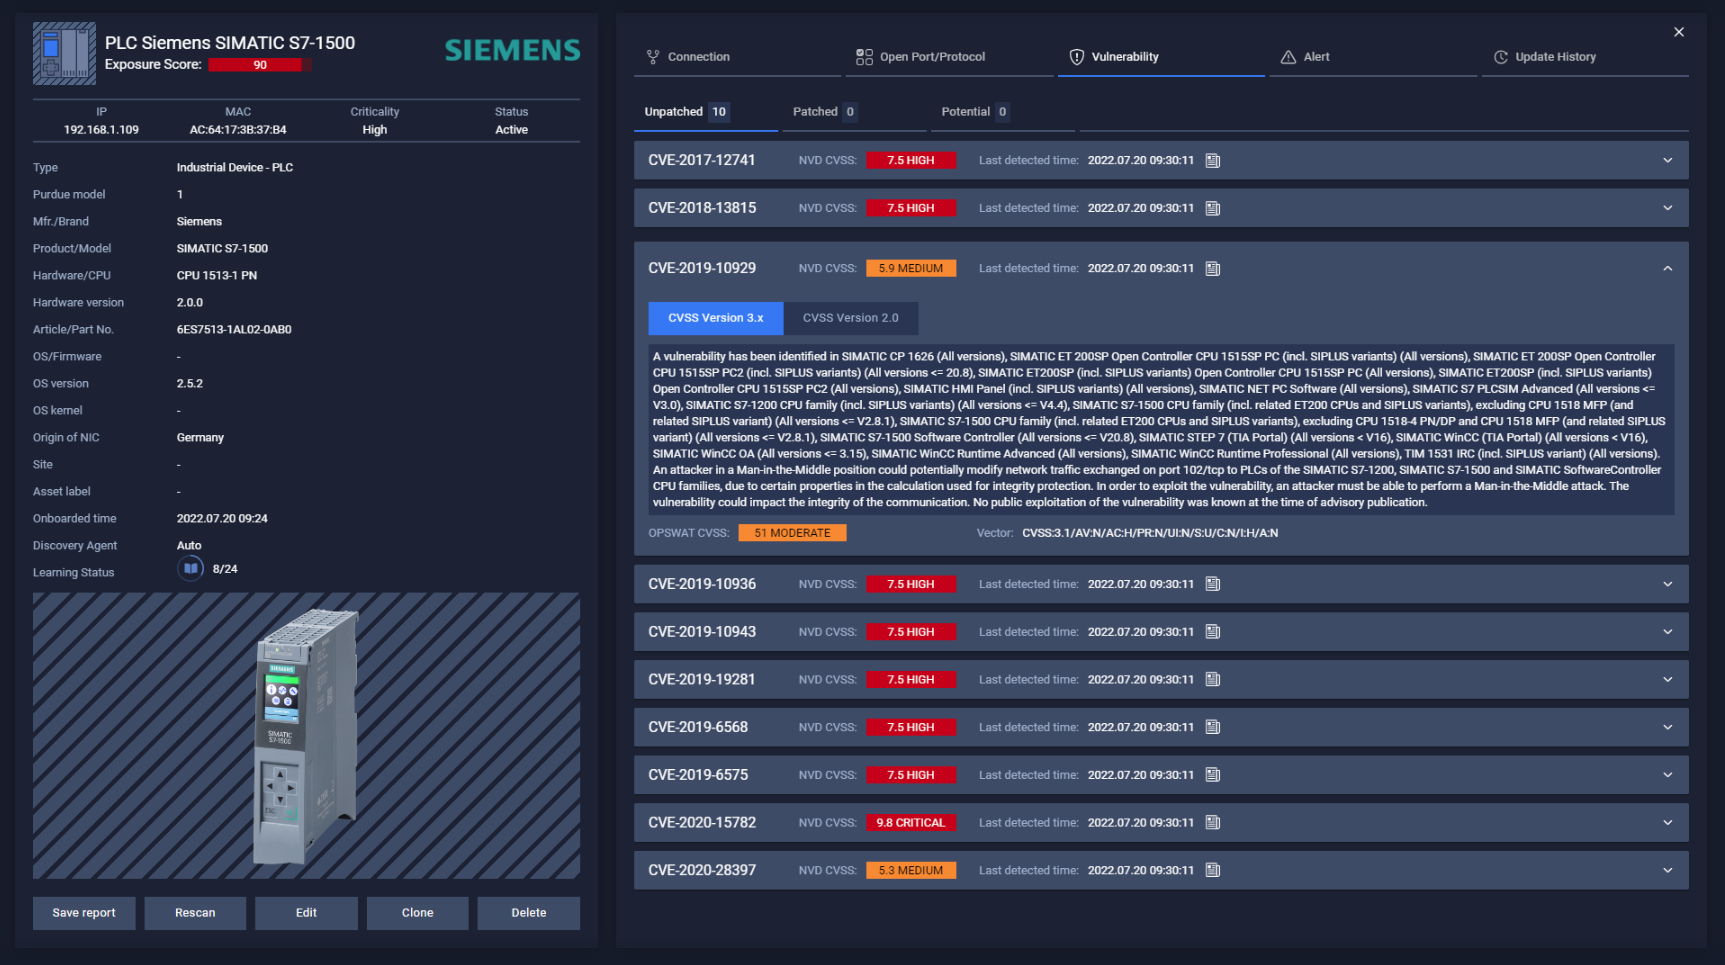
Task: Click the report icon beside CVE-2019-10929
Action: (1213, 269)
